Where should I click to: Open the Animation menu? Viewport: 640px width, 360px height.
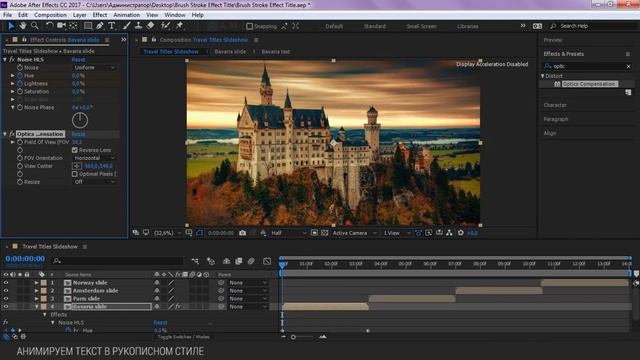tap(127, 15)
